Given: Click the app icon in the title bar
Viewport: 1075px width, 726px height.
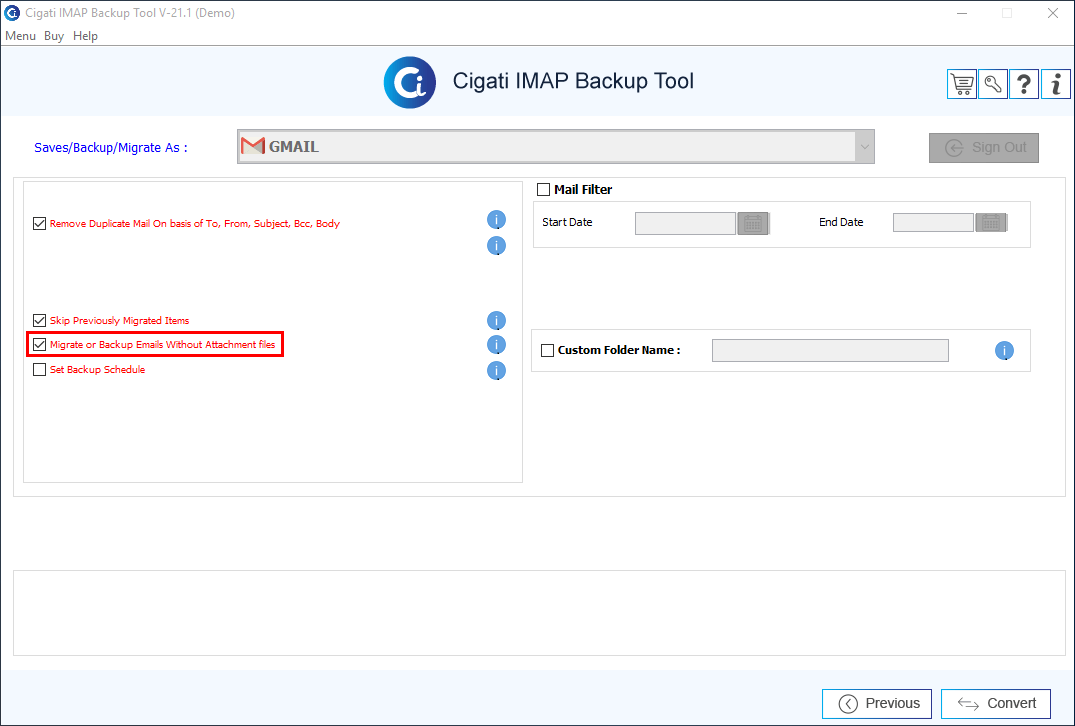Looking at the screenshot, I should click(x=12, y=12).
